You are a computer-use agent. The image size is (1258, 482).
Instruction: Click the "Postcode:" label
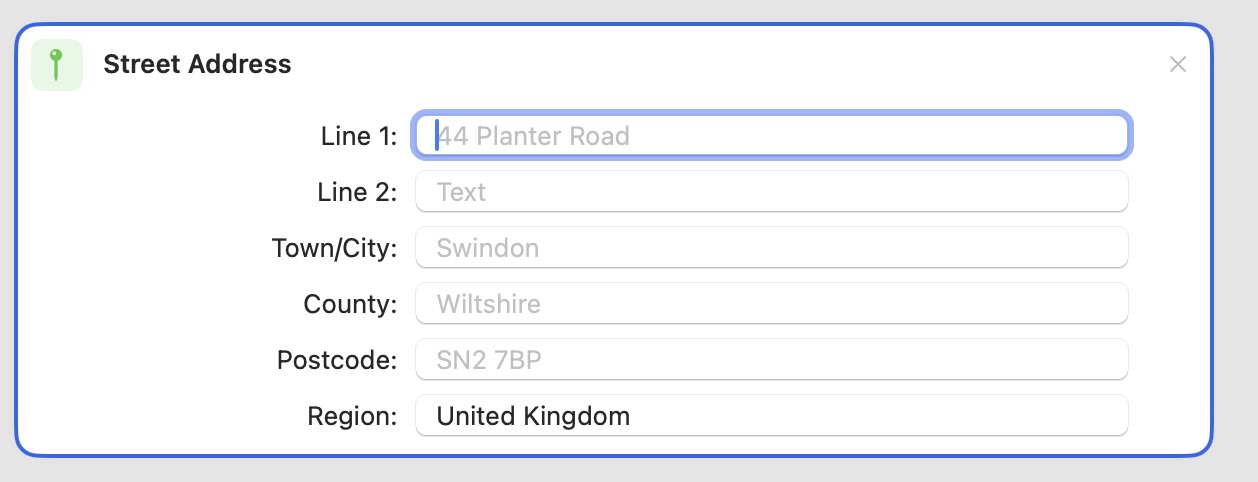tap(338, 360)
